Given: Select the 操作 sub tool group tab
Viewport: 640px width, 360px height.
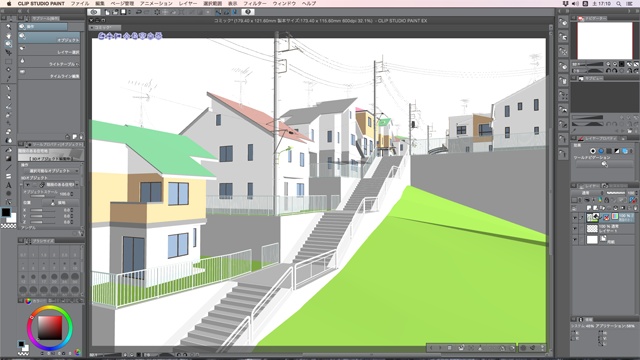Looking at the screenshot, I should 43,27.
